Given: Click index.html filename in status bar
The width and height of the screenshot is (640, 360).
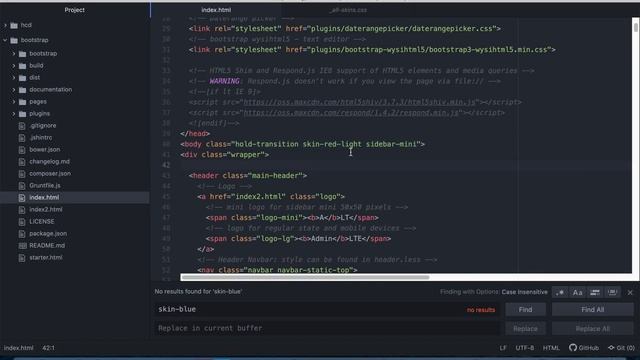Looking at the screenshot, I should tap(19, 348).
